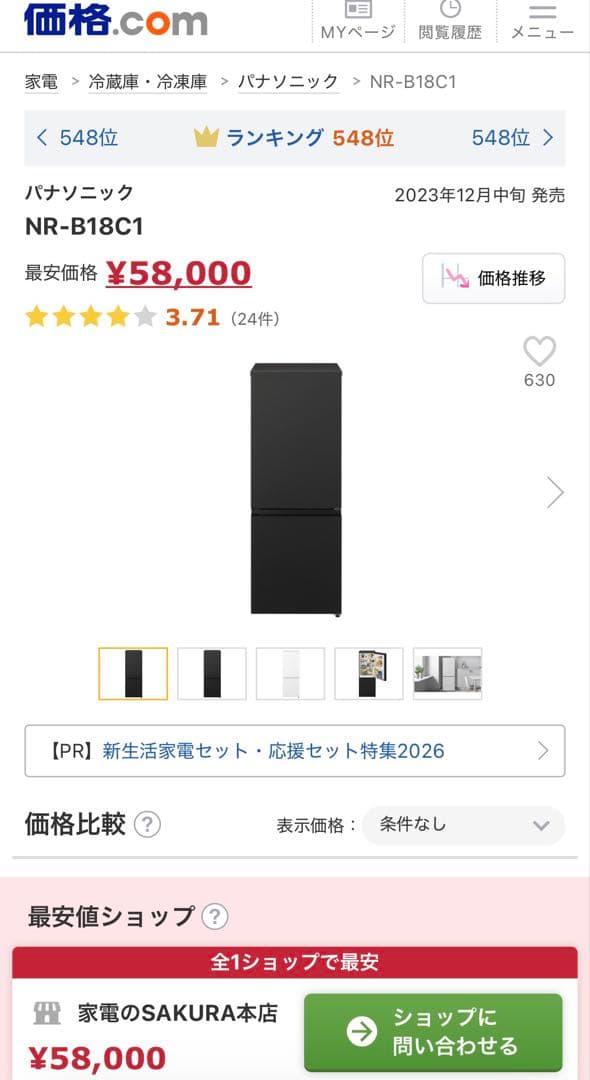Select the white refrigerator thumbnail

tap(290, 673)
